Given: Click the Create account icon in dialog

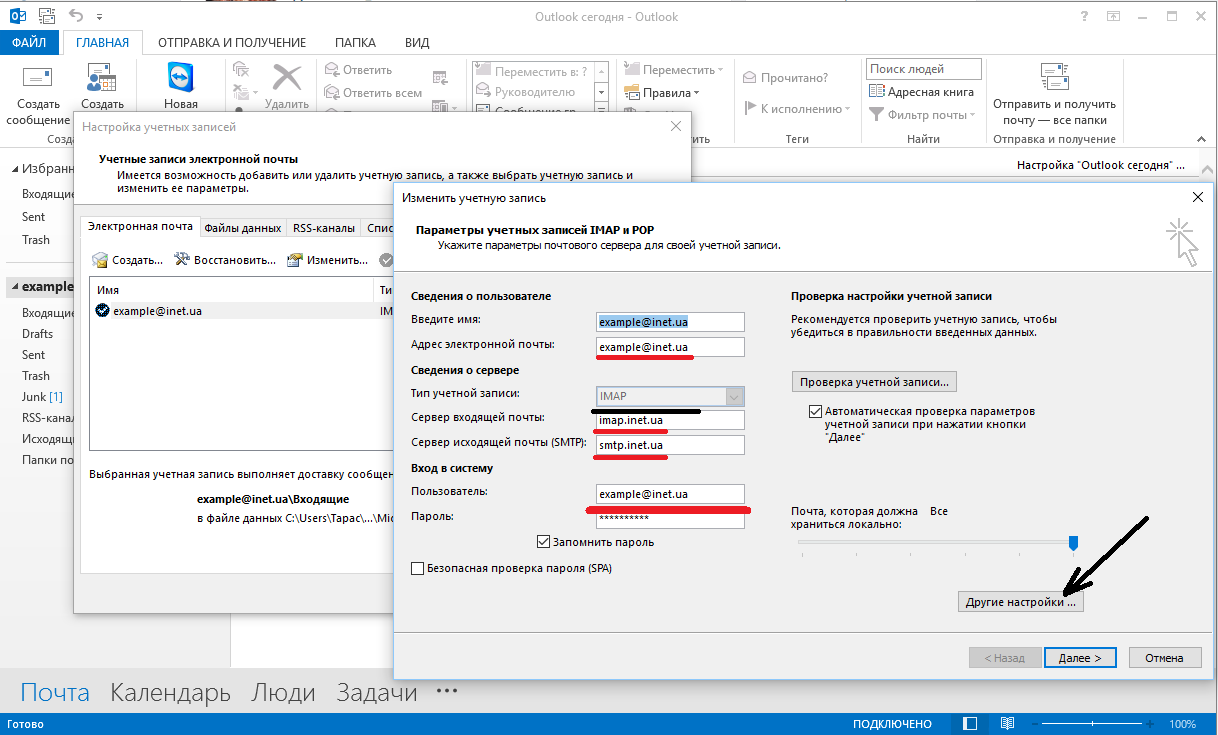Looking at the screenshot, I should (x=100, y=260).
